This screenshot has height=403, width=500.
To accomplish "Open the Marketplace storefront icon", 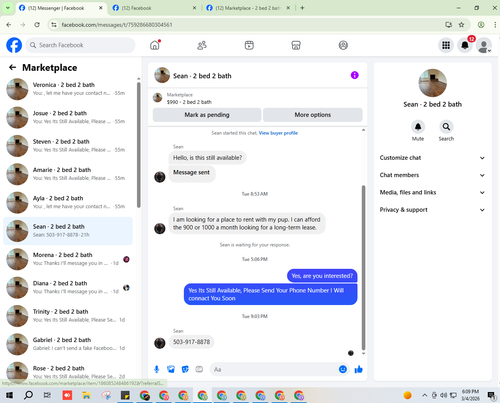I will (296, 45).
